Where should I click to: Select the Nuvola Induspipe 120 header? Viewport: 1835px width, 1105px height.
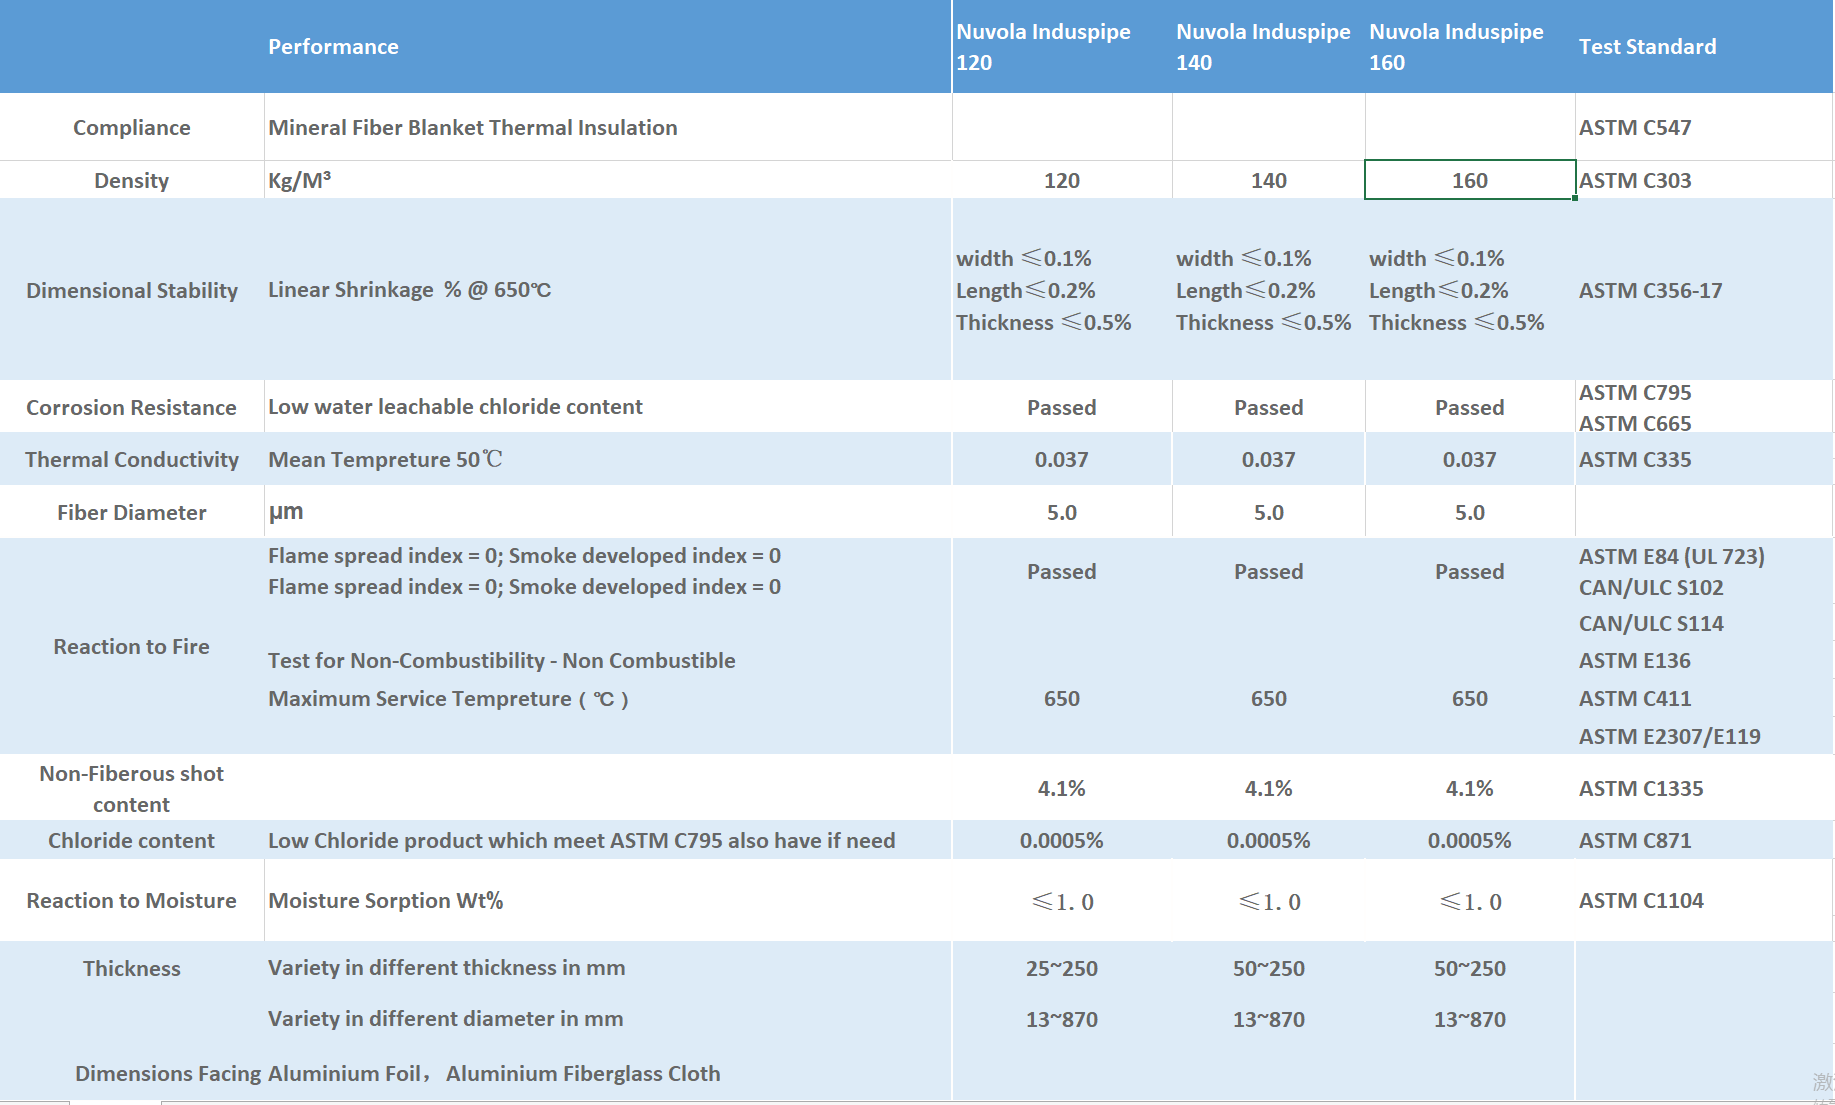1043,47
